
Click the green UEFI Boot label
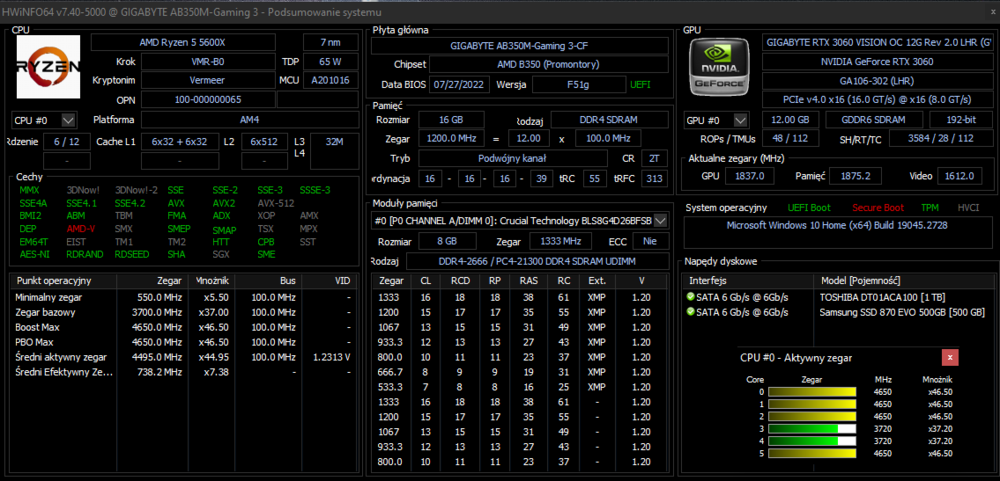click(x=809, y=208)
